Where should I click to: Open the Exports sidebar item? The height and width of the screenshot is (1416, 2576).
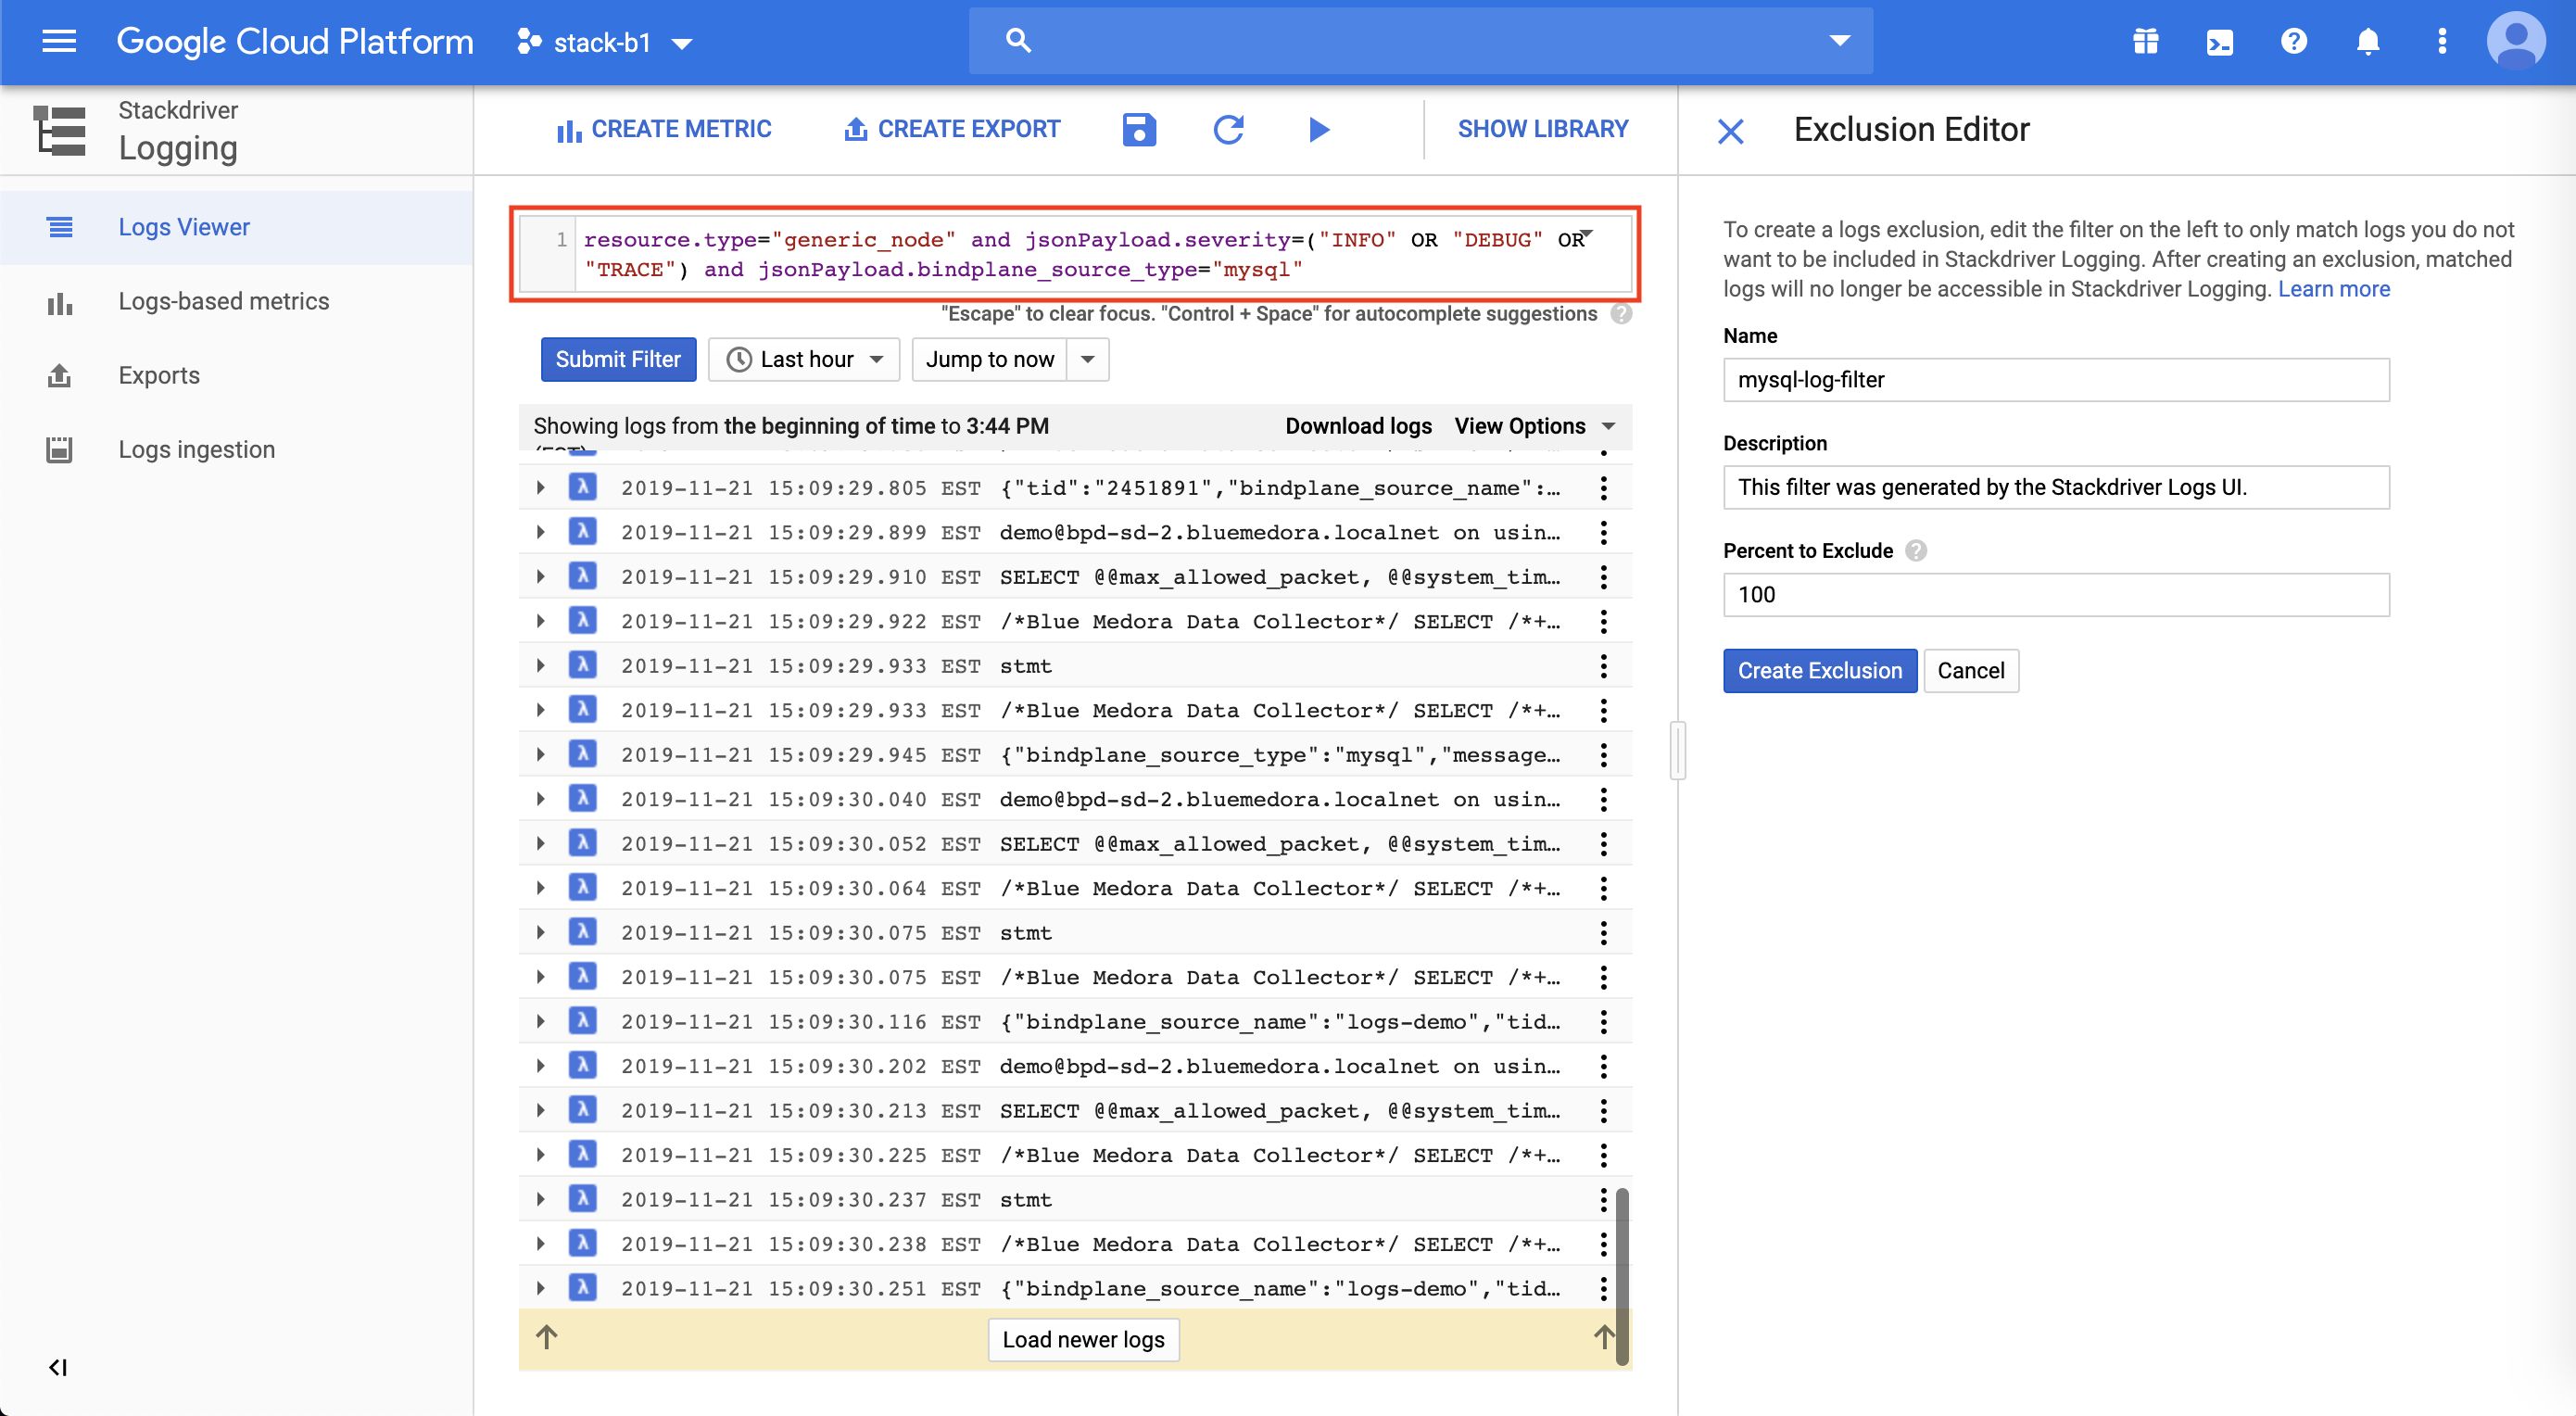pos(159,375)
